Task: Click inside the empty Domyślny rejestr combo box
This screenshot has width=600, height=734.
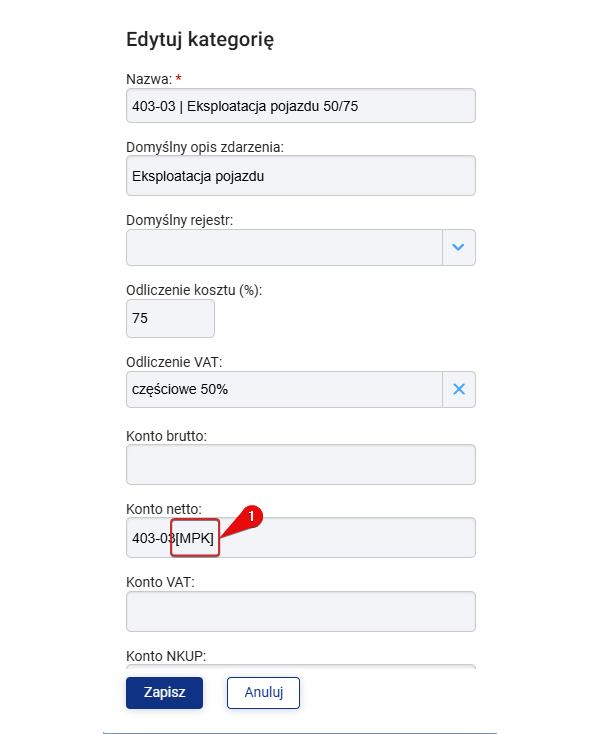Action: (284, 247)
